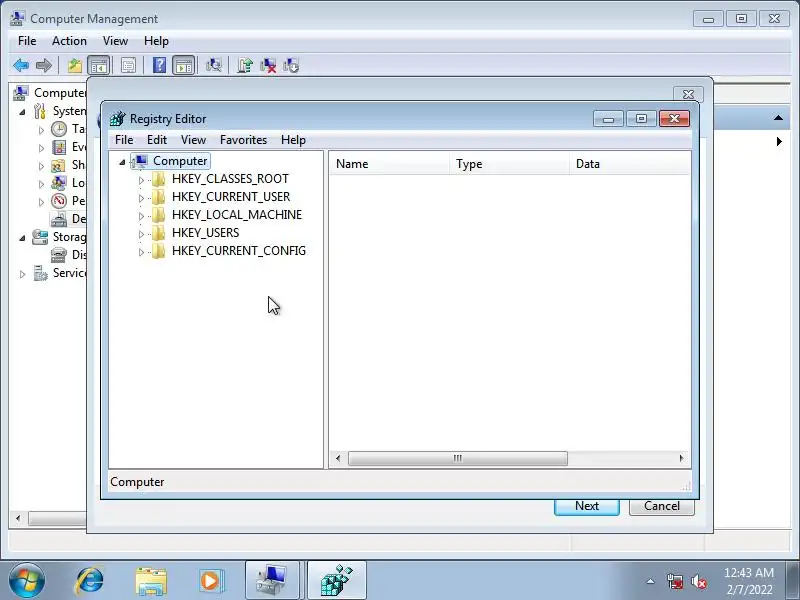Select the HKEY_USERS folder icon
800x600 pixels.
[x=159, y=233]
